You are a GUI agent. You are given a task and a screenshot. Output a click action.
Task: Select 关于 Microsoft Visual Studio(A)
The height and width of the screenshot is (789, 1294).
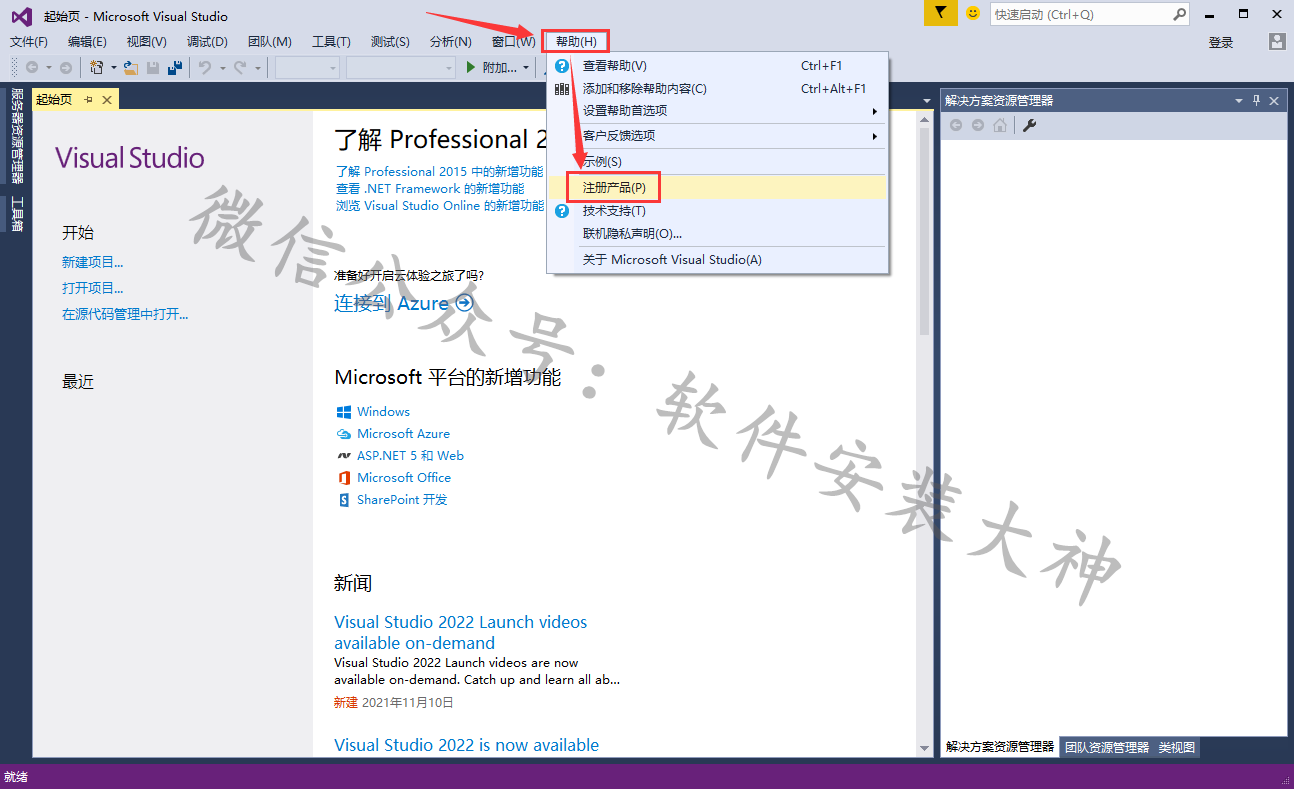[x=717, y=259]
